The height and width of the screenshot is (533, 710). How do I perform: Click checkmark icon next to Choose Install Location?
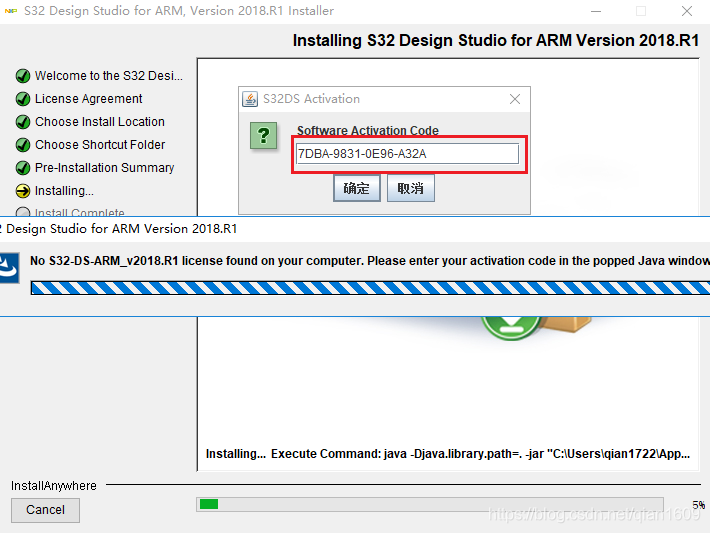coord(22,122)
